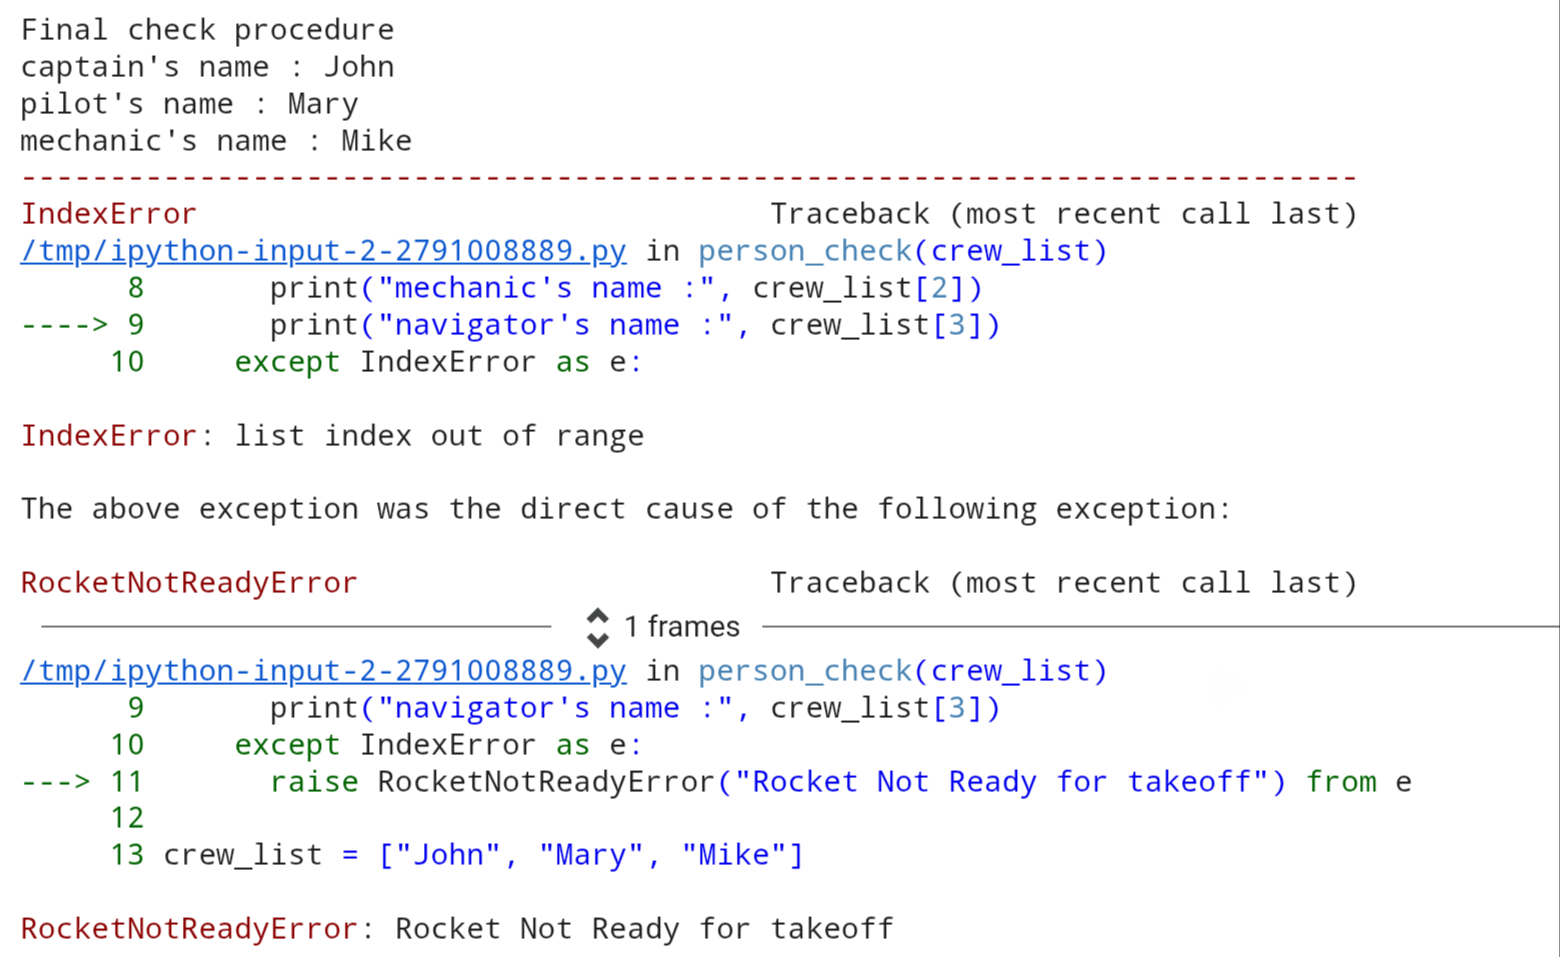Click the 'RocketNotReadyError' traceback header
This screenshot has width=1560, height=957.
click(x=189, y=583)
